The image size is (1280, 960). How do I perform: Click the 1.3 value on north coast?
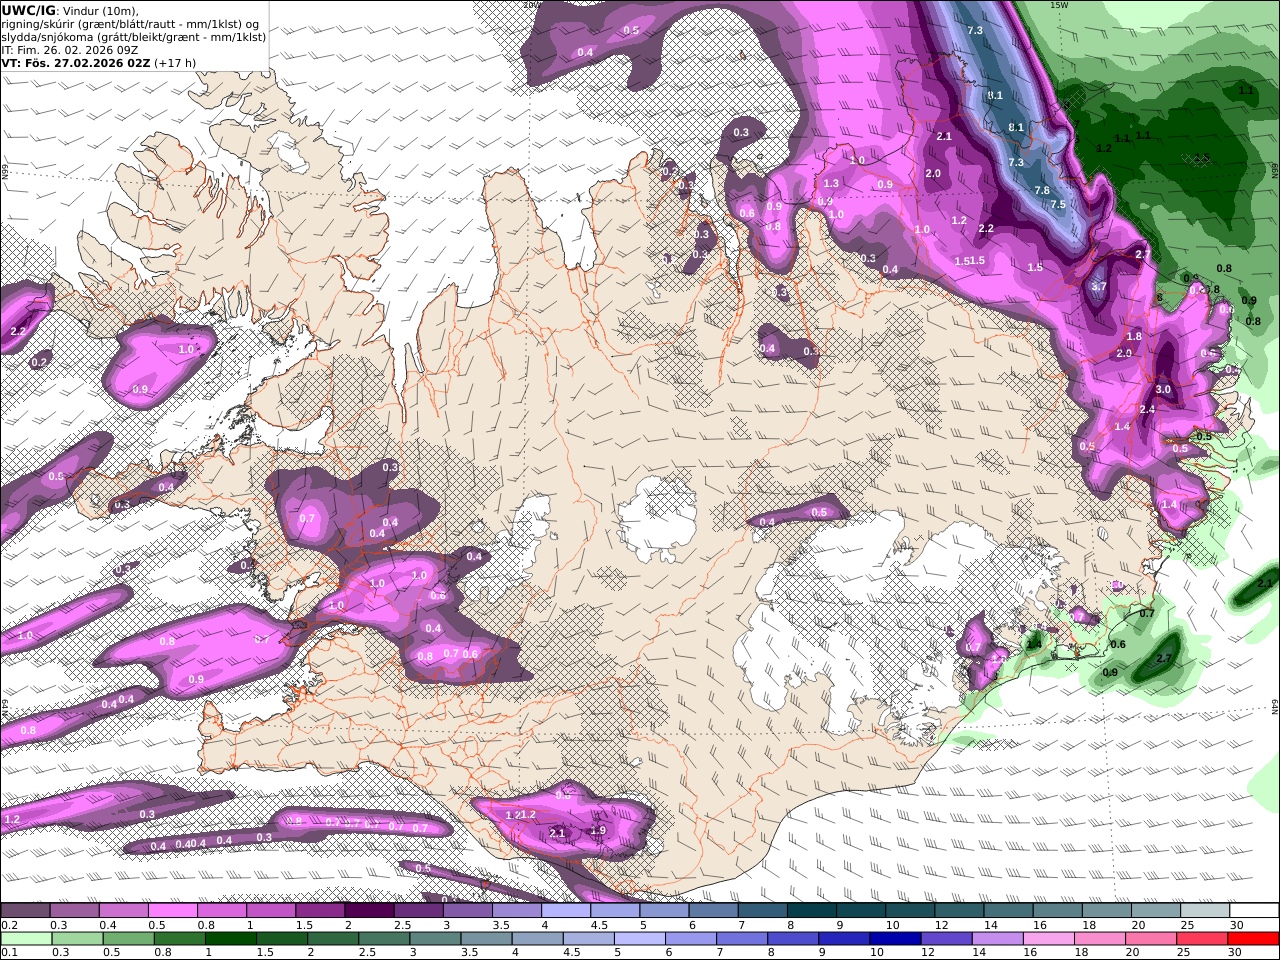pyautogui.click(x=831, y=183)
